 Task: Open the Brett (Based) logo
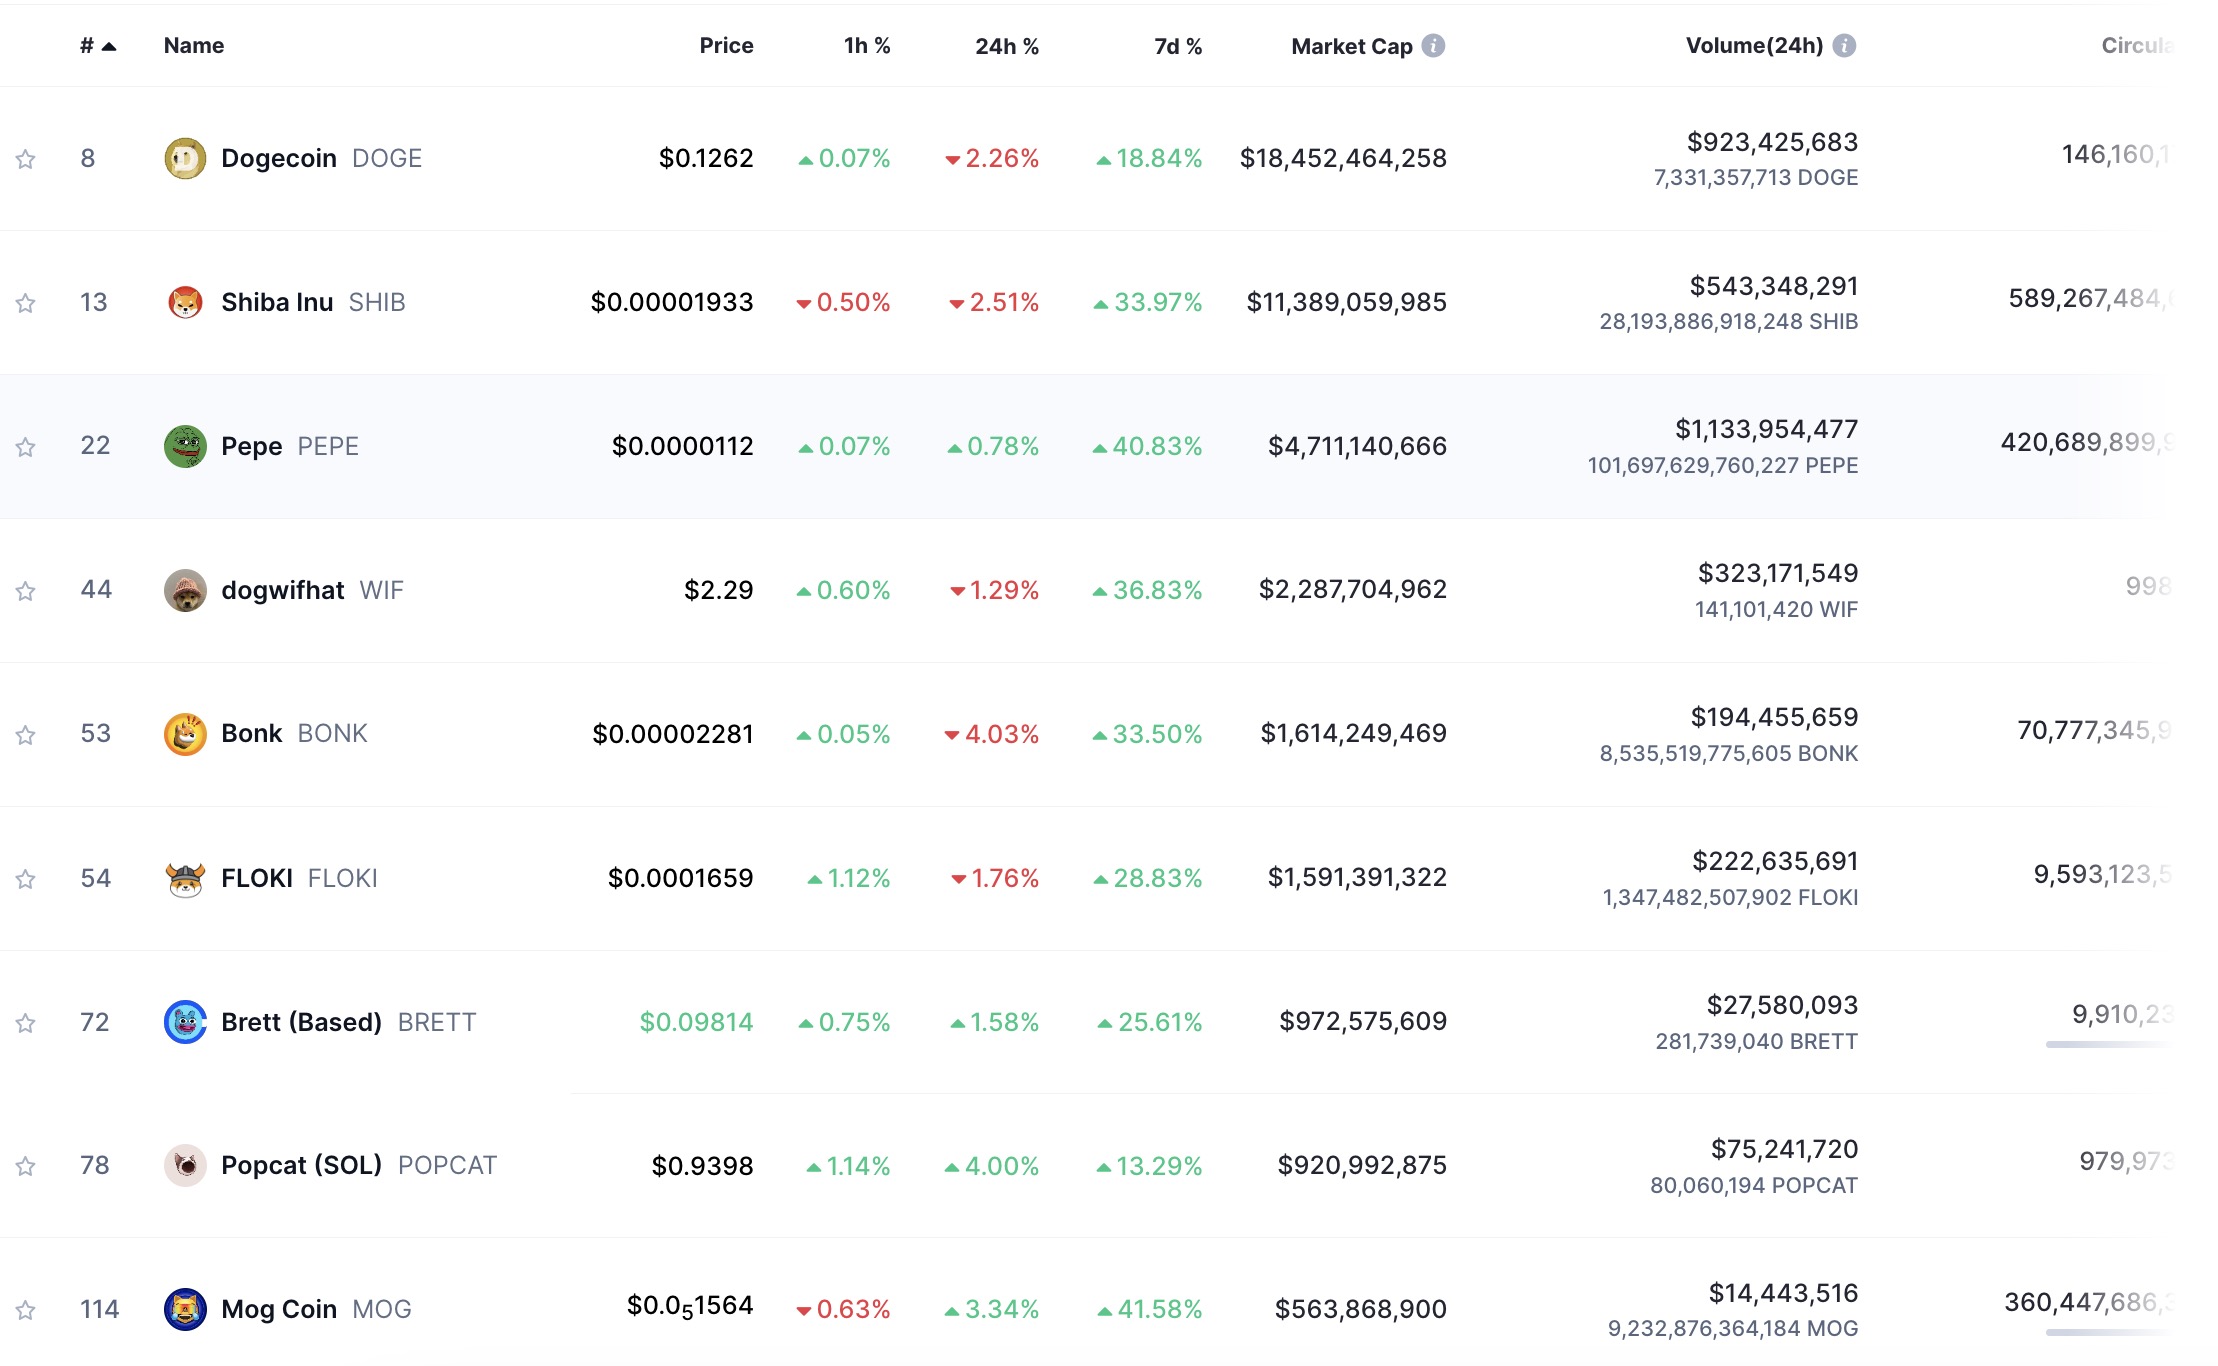pos(185,1022)
